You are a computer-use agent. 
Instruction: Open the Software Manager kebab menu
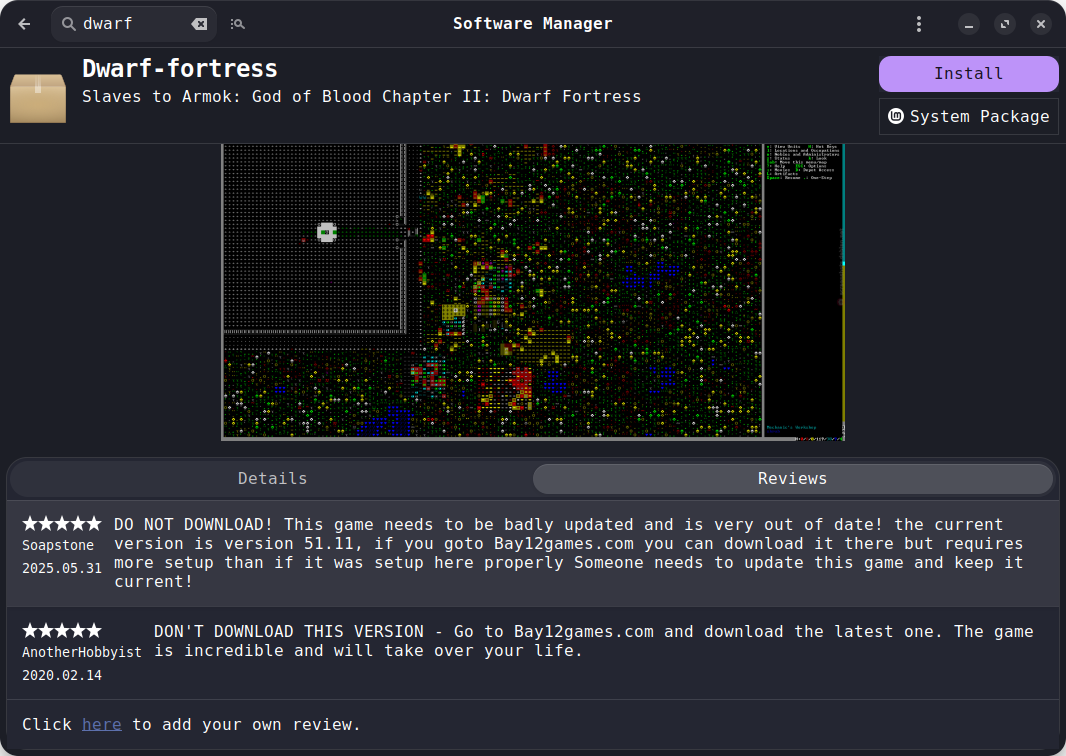pyautogui.click(x=918, y=24)
